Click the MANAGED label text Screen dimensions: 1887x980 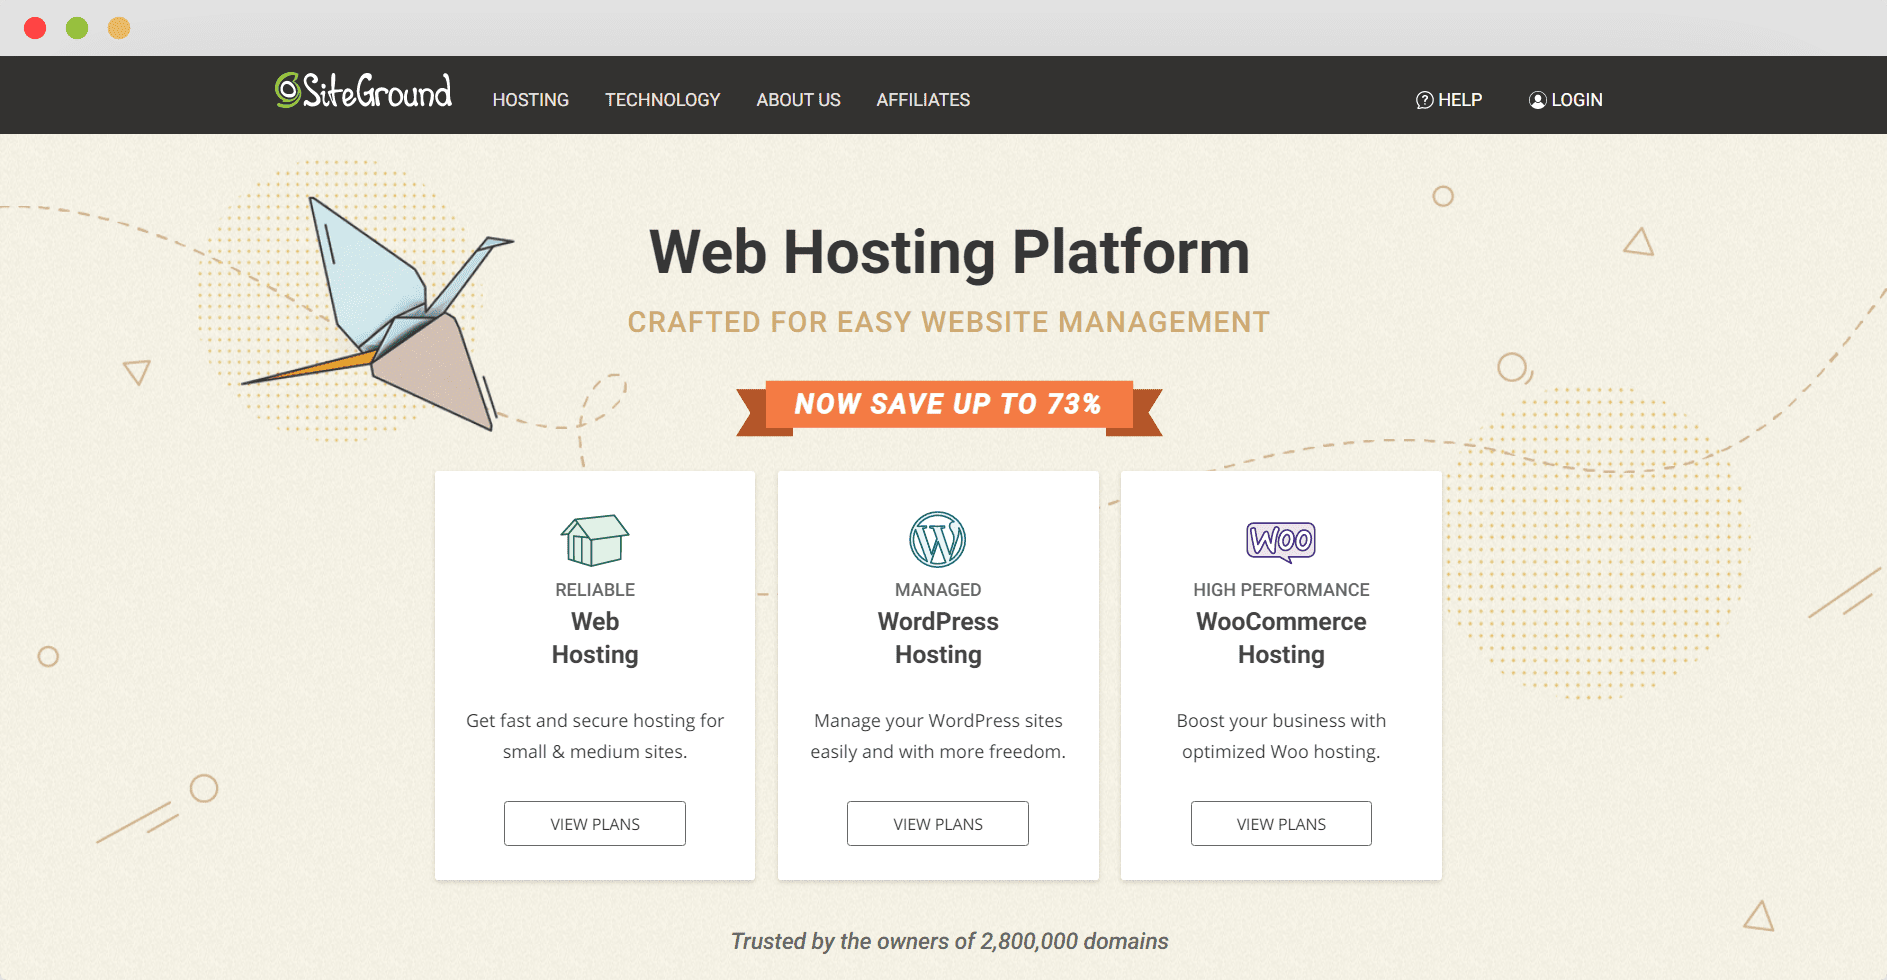pyautogui.click(x=938, y=590)
